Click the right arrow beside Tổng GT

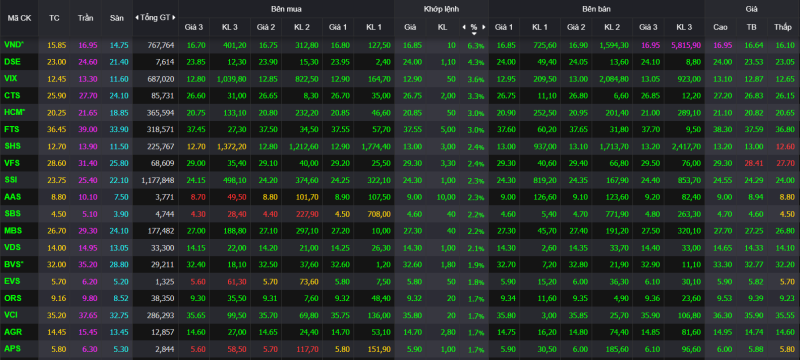point(173,18)
